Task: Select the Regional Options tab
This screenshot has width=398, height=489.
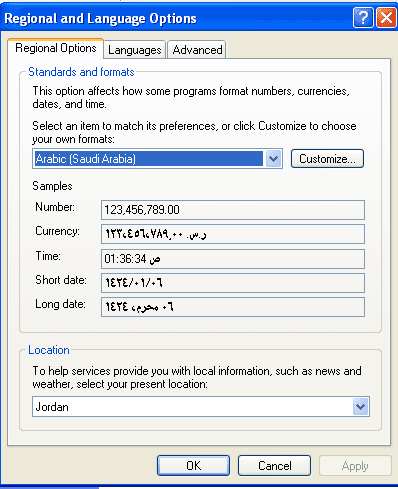Action: pyautogui.click(x=56, y=48)
